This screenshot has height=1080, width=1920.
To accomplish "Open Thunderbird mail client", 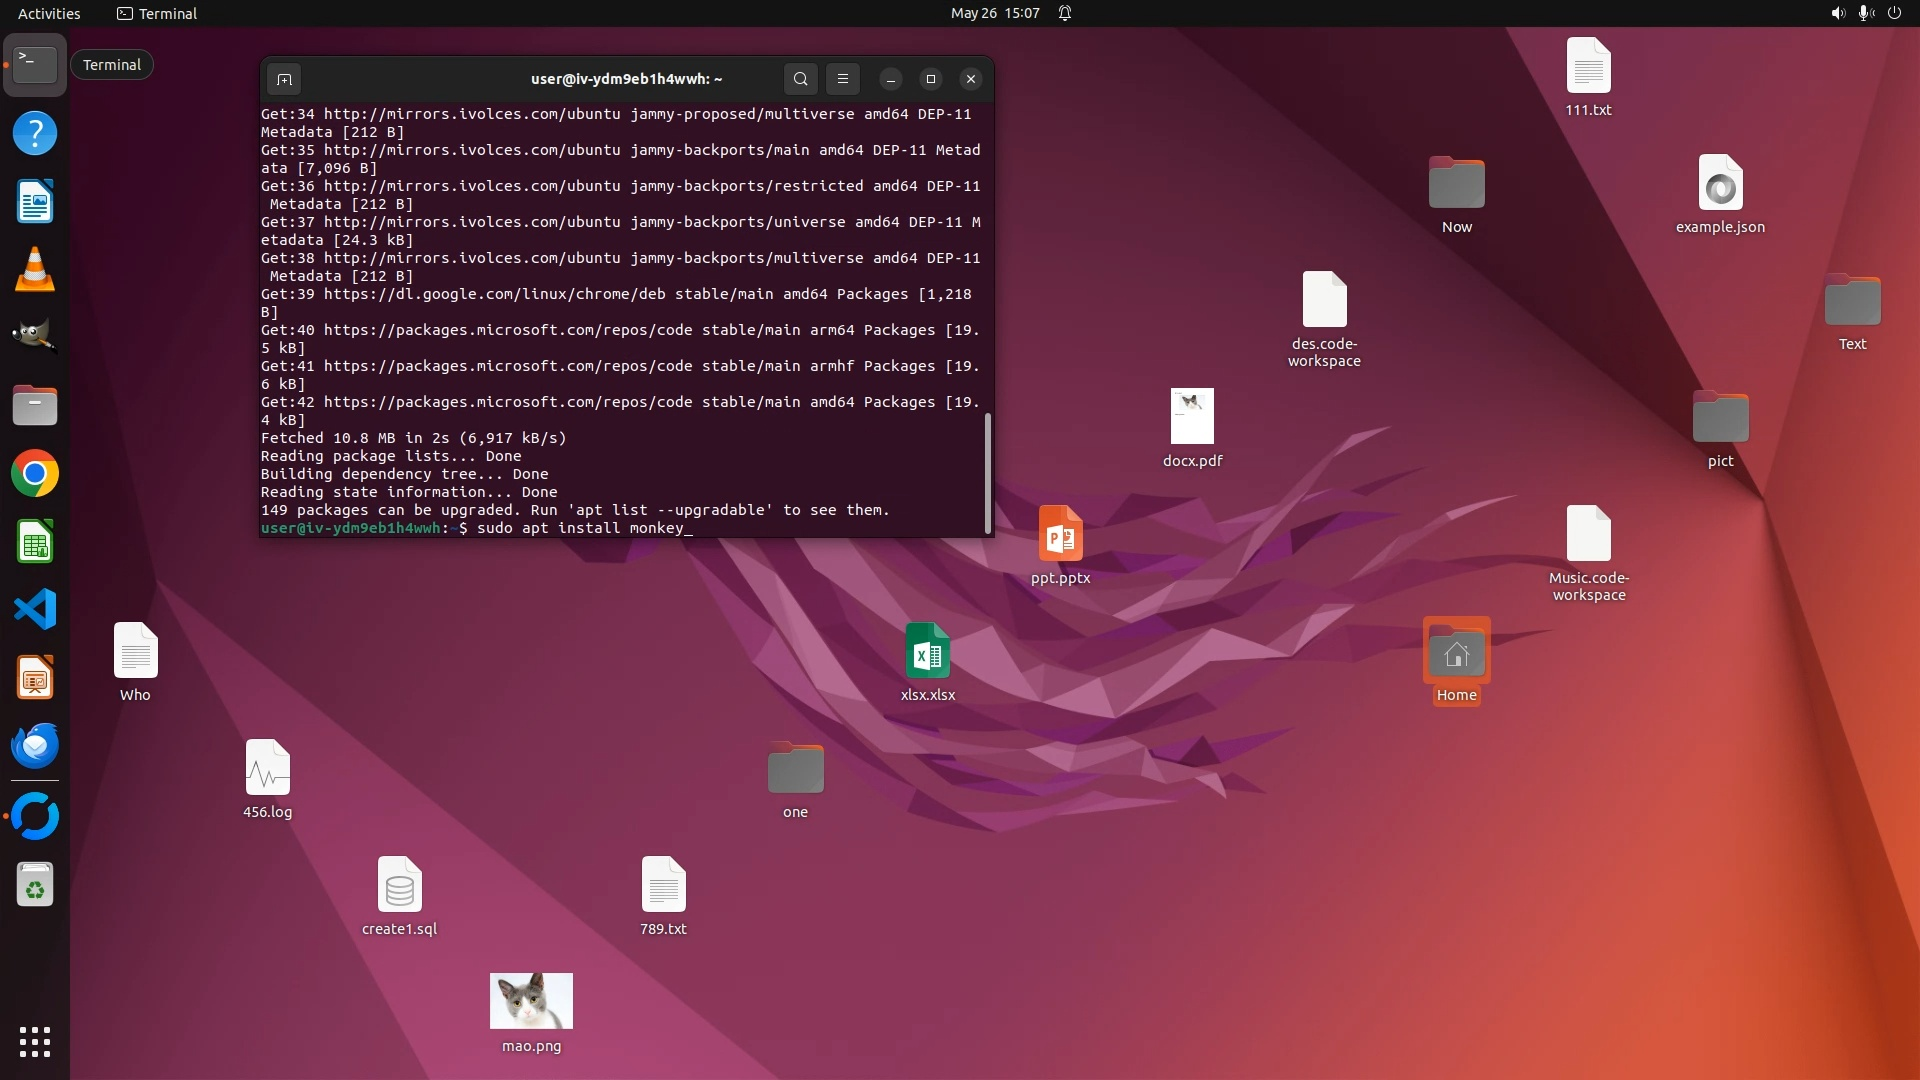I will 35,746.
